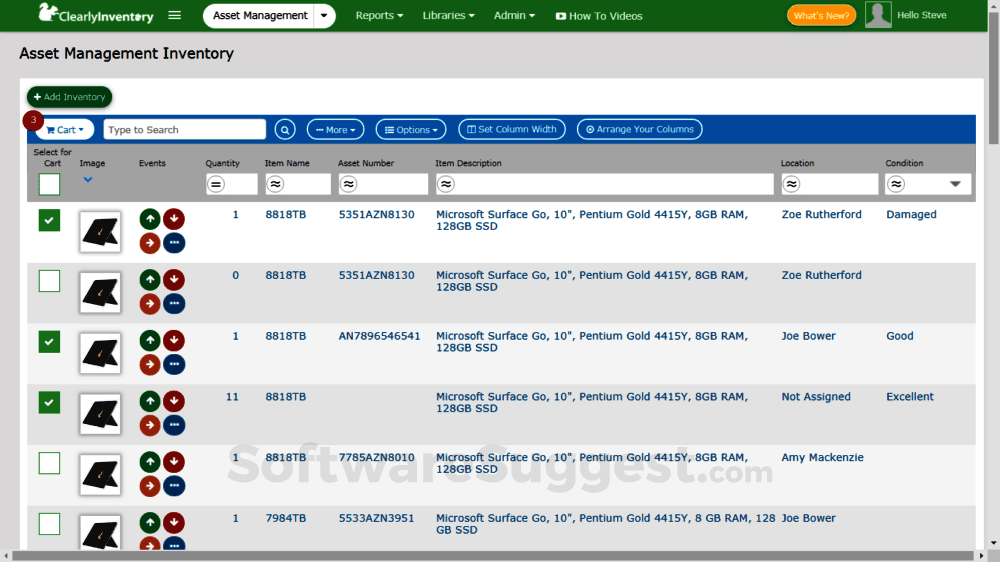Viewport: 1000px width, 562px height.
Task: Uncheck the cart checkbox for the Not Assigned row
Action: 49,403
